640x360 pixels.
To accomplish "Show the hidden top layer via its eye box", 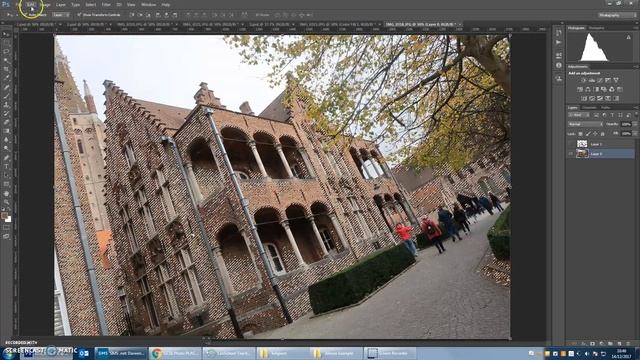I will 571,144.
